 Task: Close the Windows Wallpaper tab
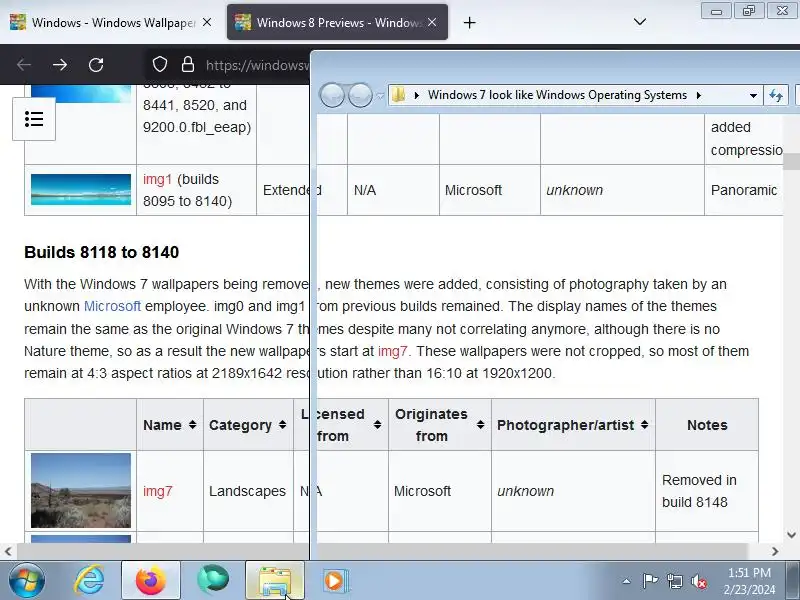tap(207, 22)
